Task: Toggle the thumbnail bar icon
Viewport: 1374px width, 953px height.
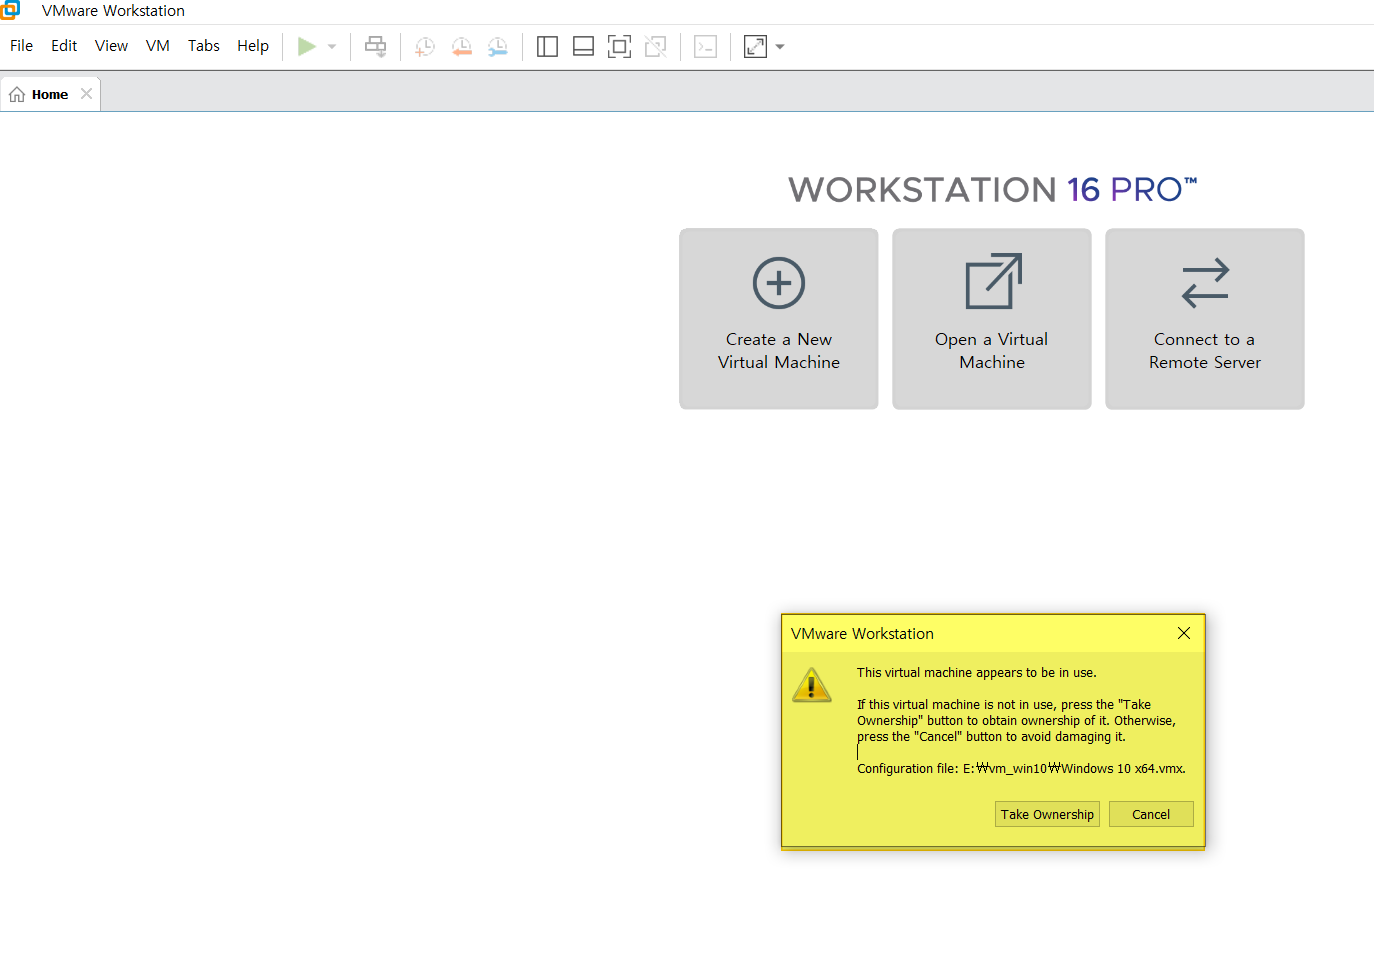Action: click(583, 46)
